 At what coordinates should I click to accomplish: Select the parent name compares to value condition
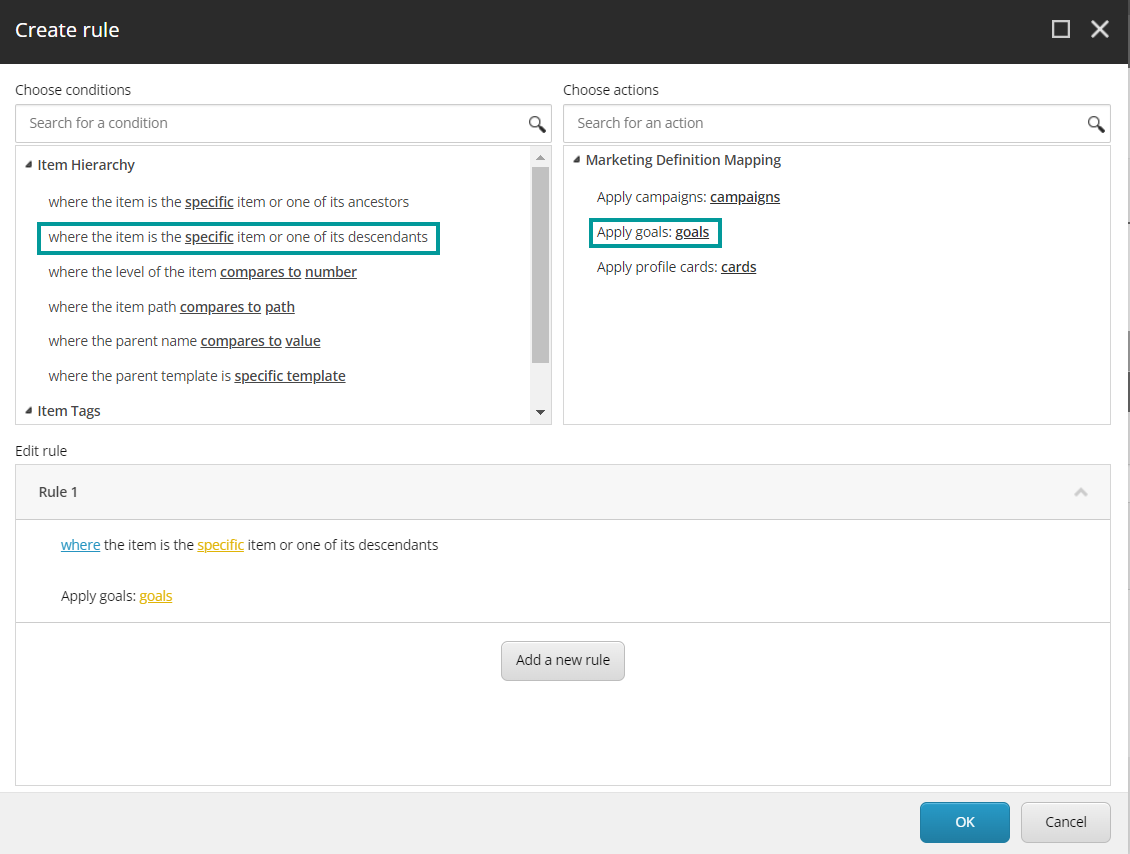[184, 341]
